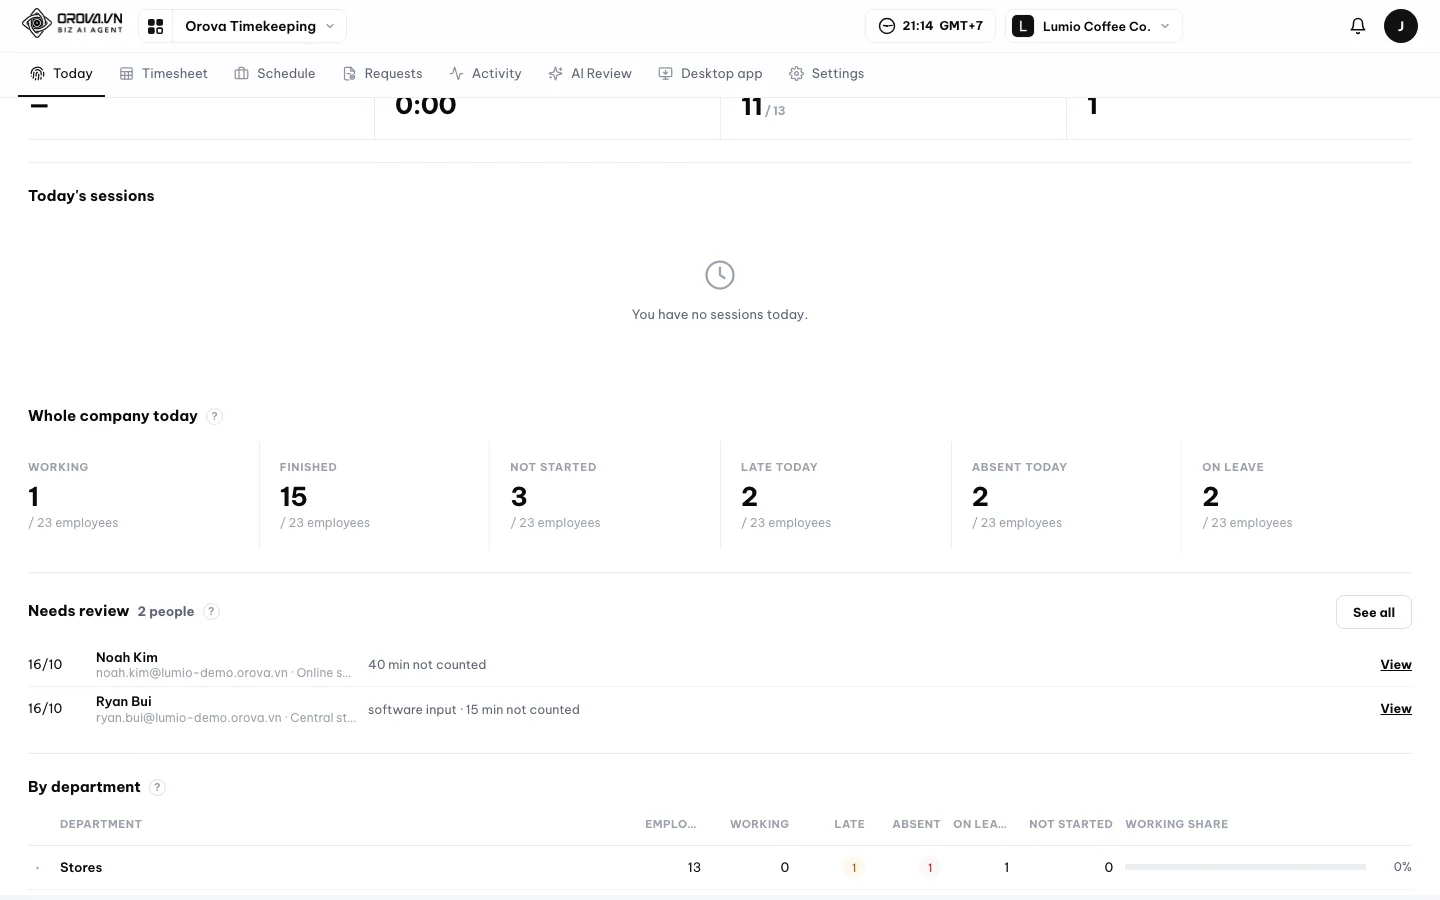Image resolution: width=1440 pixels, height=900 pixels.
Task: Click the 'You have no sessions today.' message
Action: point(720,315)
